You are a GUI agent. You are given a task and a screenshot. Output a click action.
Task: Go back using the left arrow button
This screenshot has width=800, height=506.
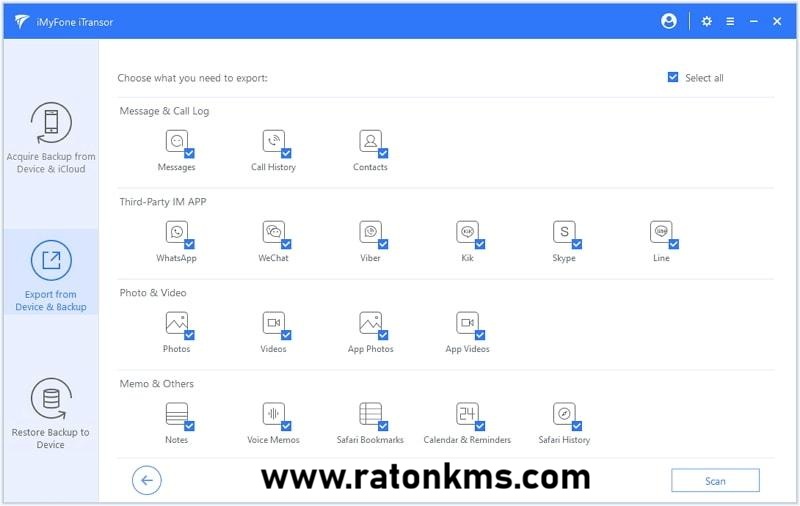(x=146, y=480)
